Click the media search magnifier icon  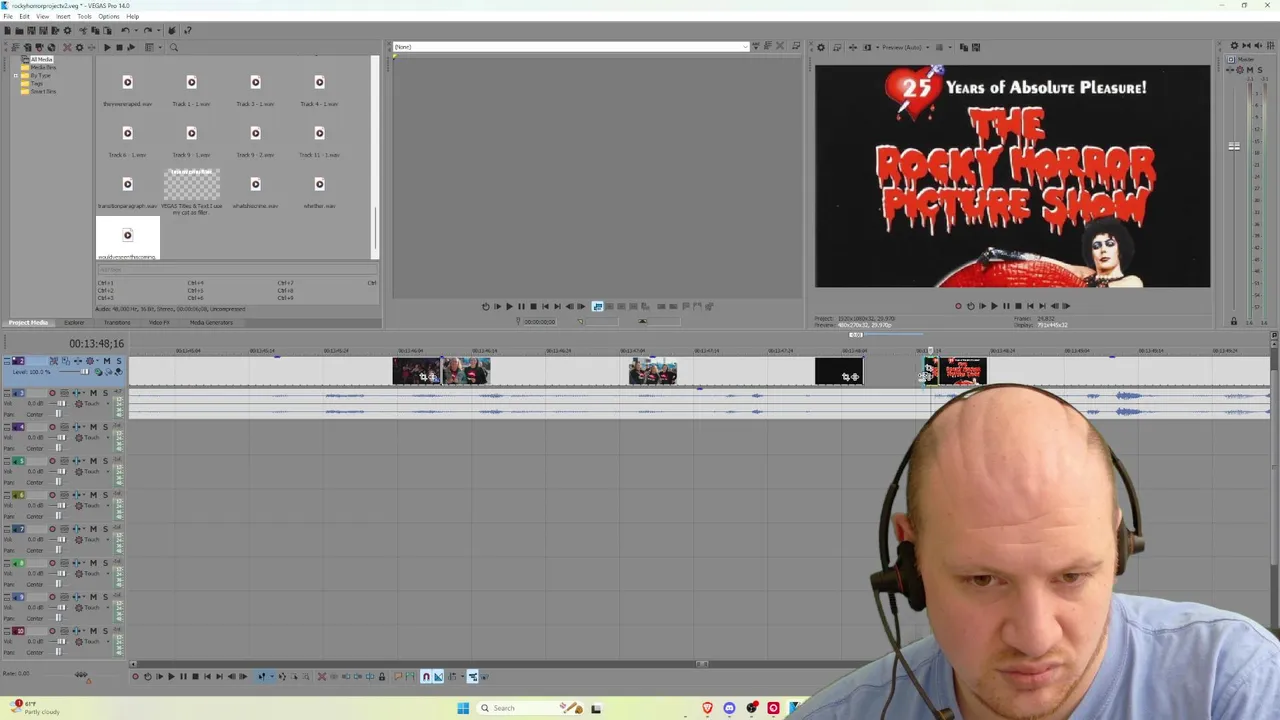tap(173, 47)
